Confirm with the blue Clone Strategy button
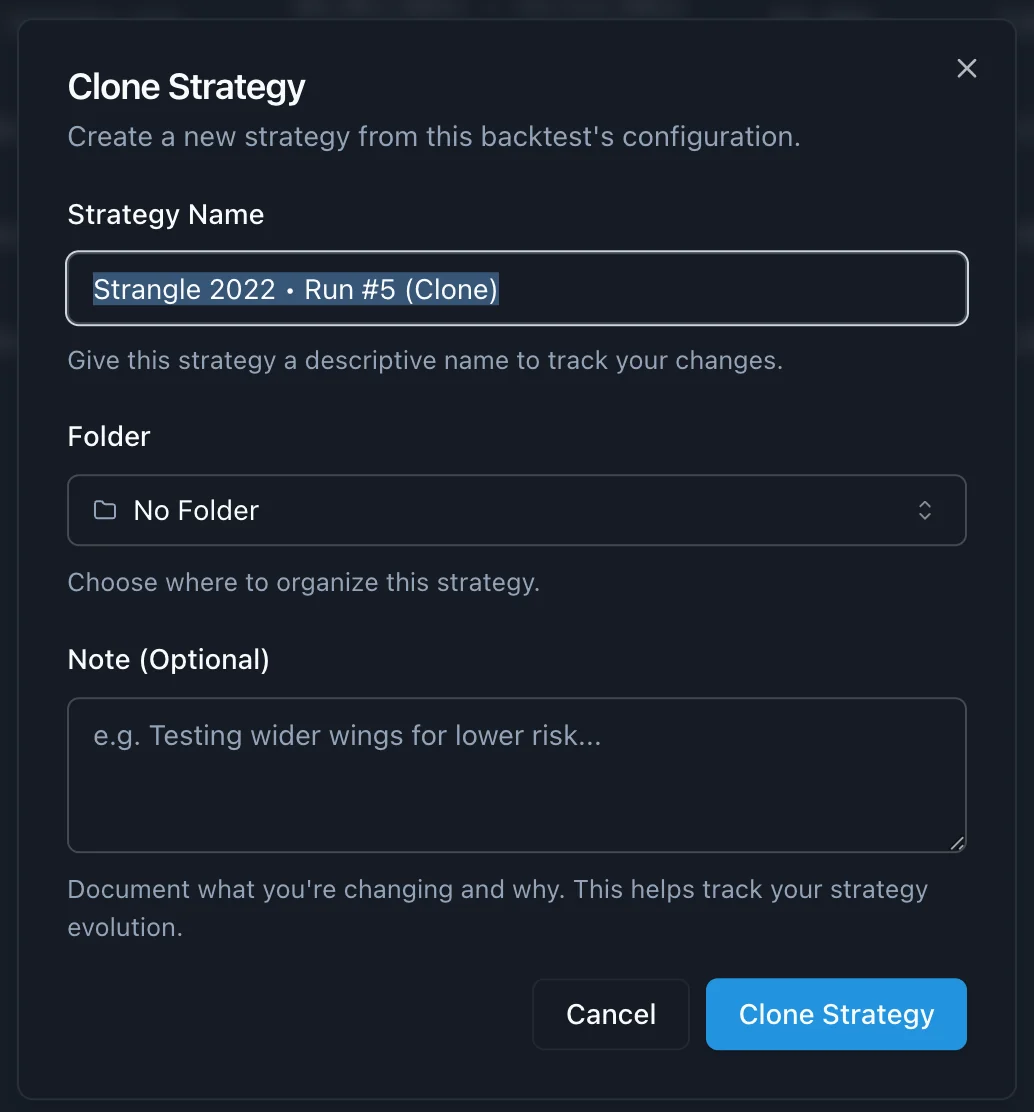This screenshot has height=1112, width=1034. coord(836,1014)
